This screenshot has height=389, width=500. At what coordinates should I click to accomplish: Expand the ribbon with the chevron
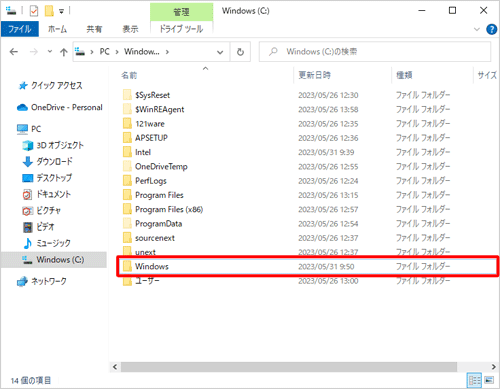pos(477,29)
